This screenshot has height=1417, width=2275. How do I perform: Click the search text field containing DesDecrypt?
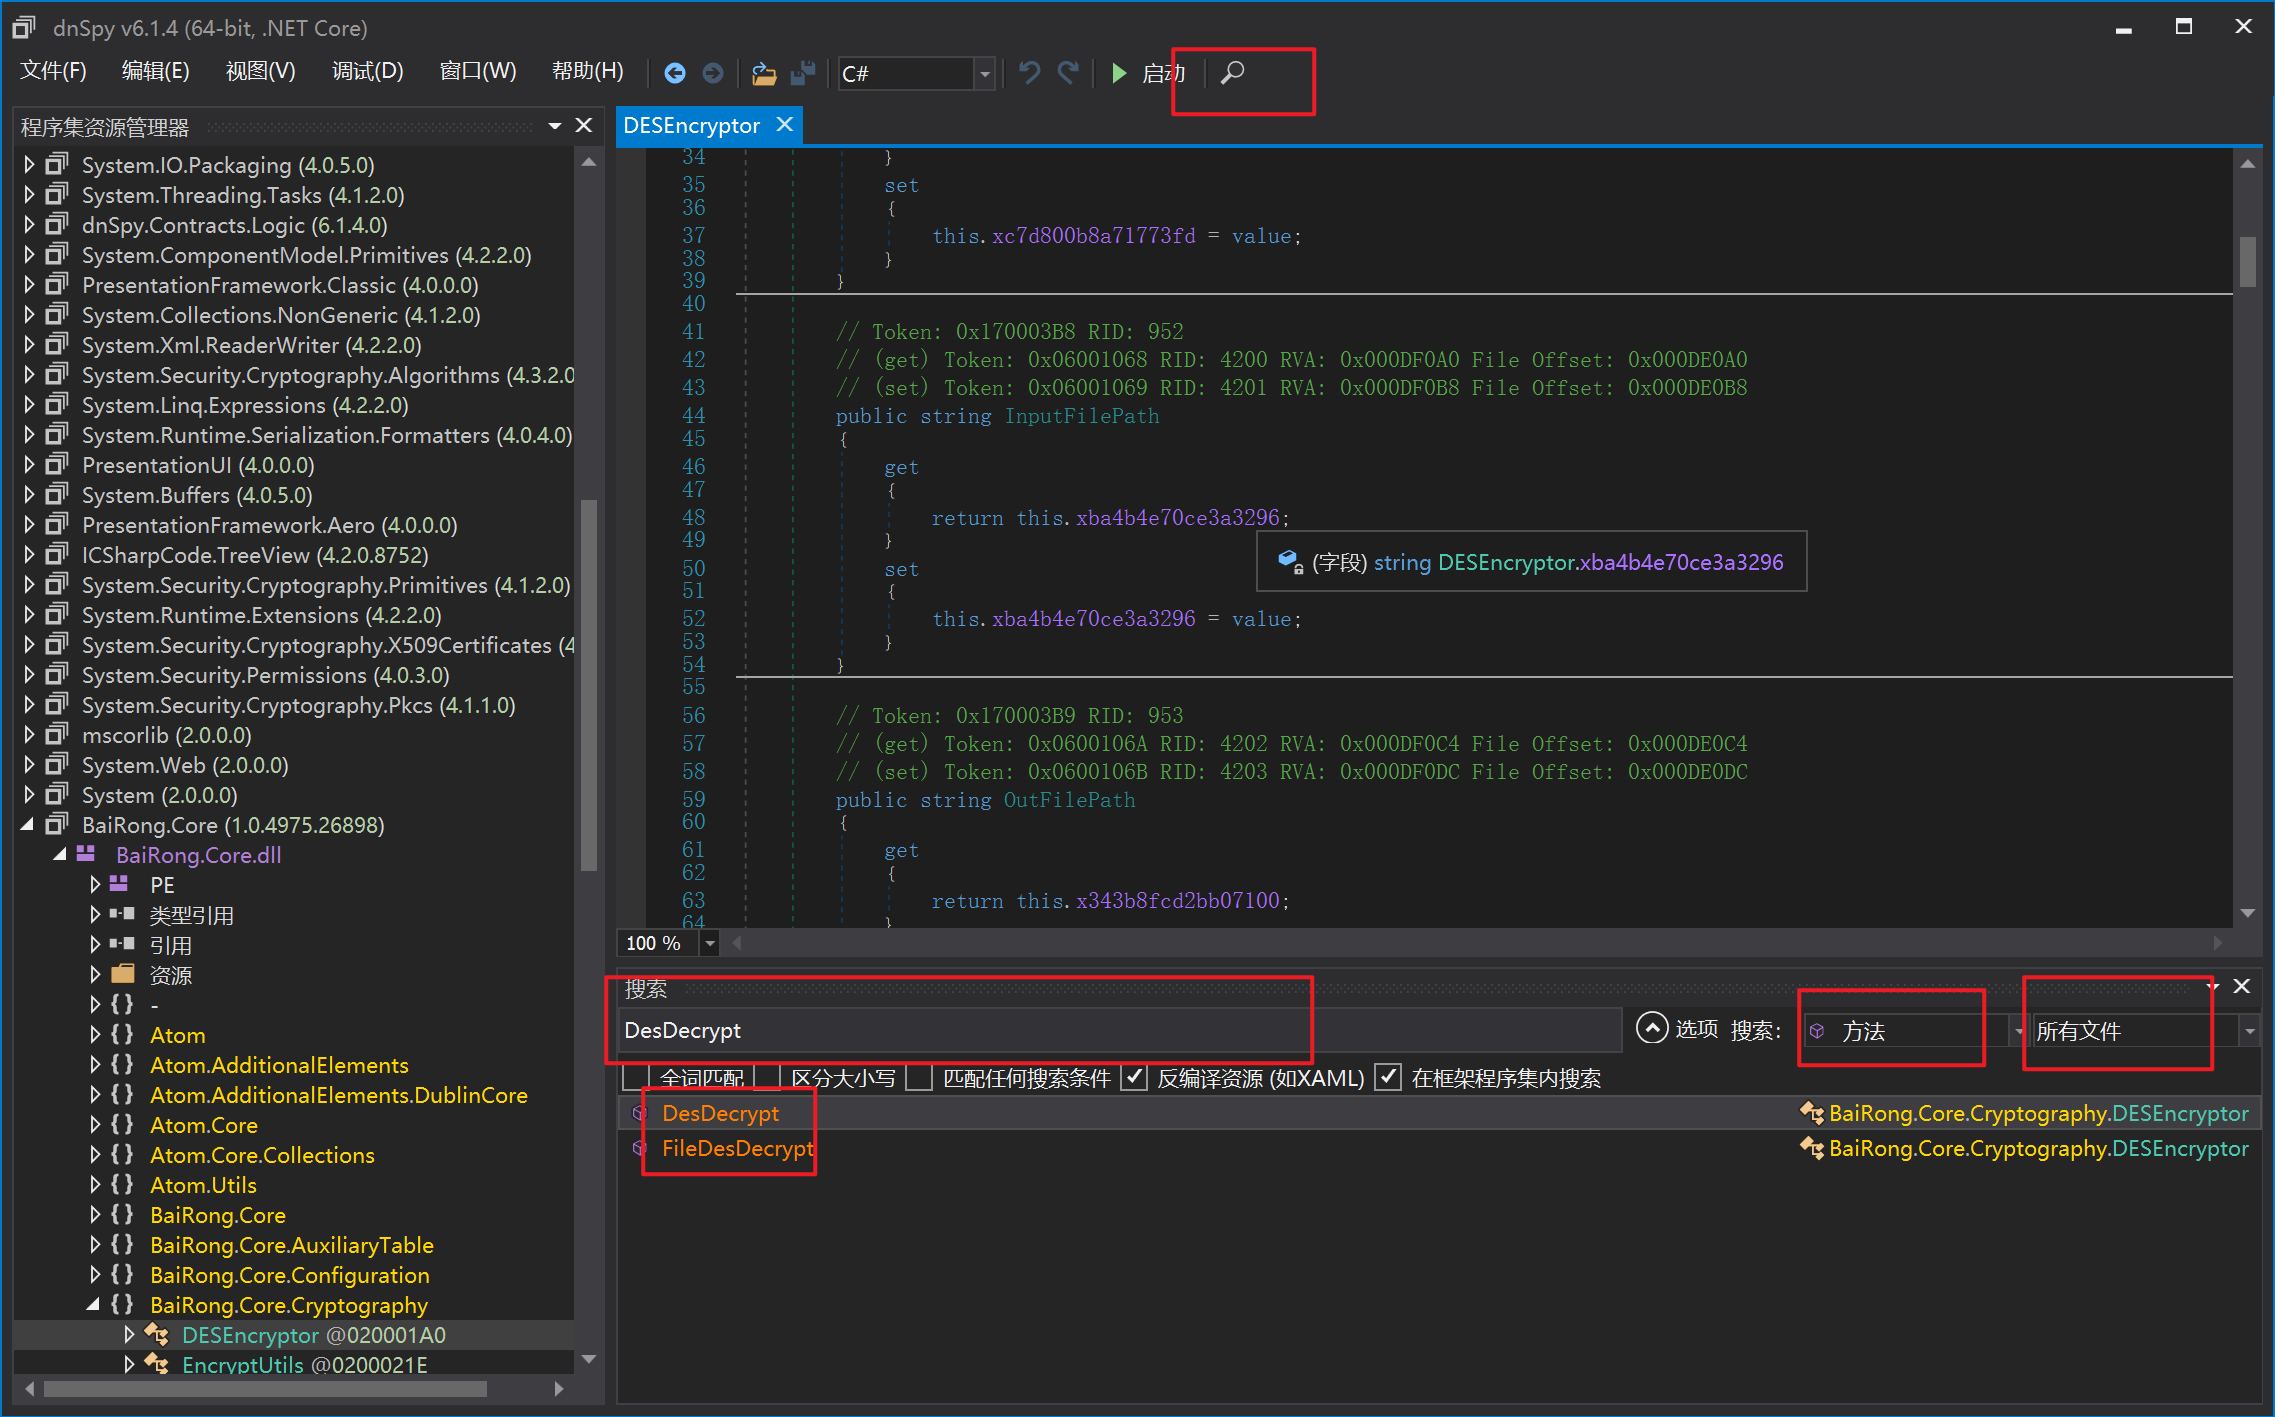(1118, 1030)
